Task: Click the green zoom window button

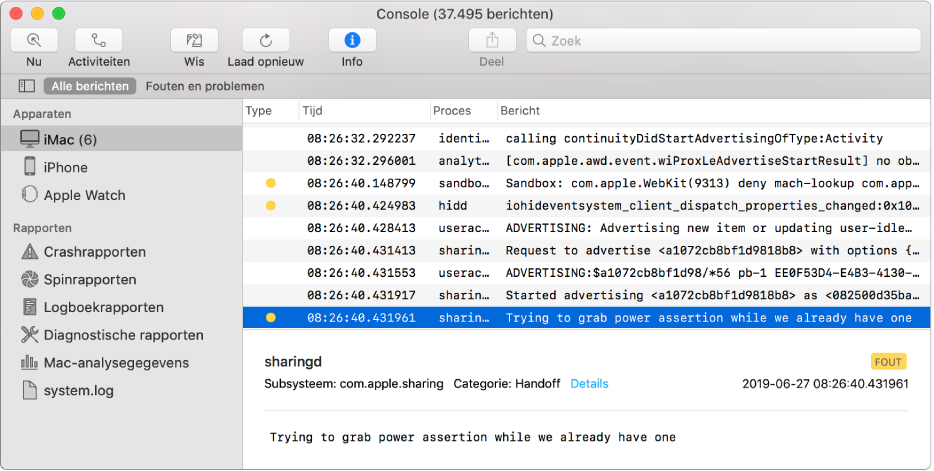Action: [x=58, y=13]
